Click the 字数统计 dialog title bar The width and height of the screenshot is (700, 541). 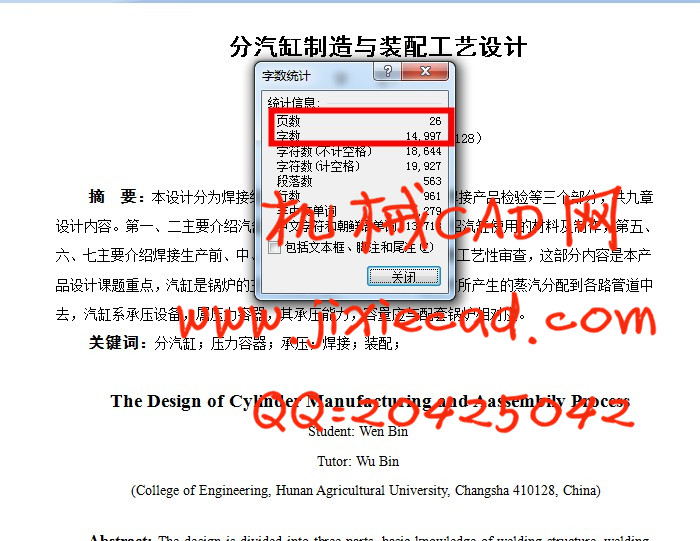(x=310, y=75)
